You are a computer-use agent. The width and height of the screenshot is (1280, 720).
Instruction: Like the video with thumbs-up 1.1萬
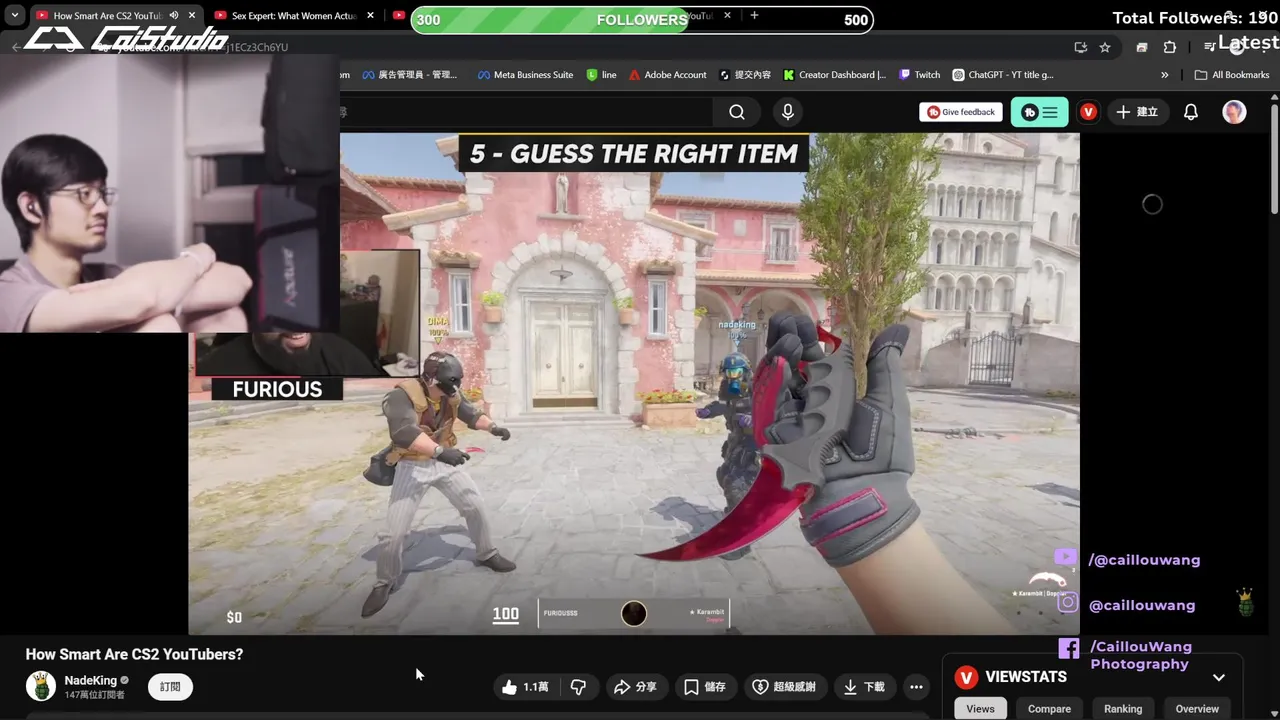(526, 687)
